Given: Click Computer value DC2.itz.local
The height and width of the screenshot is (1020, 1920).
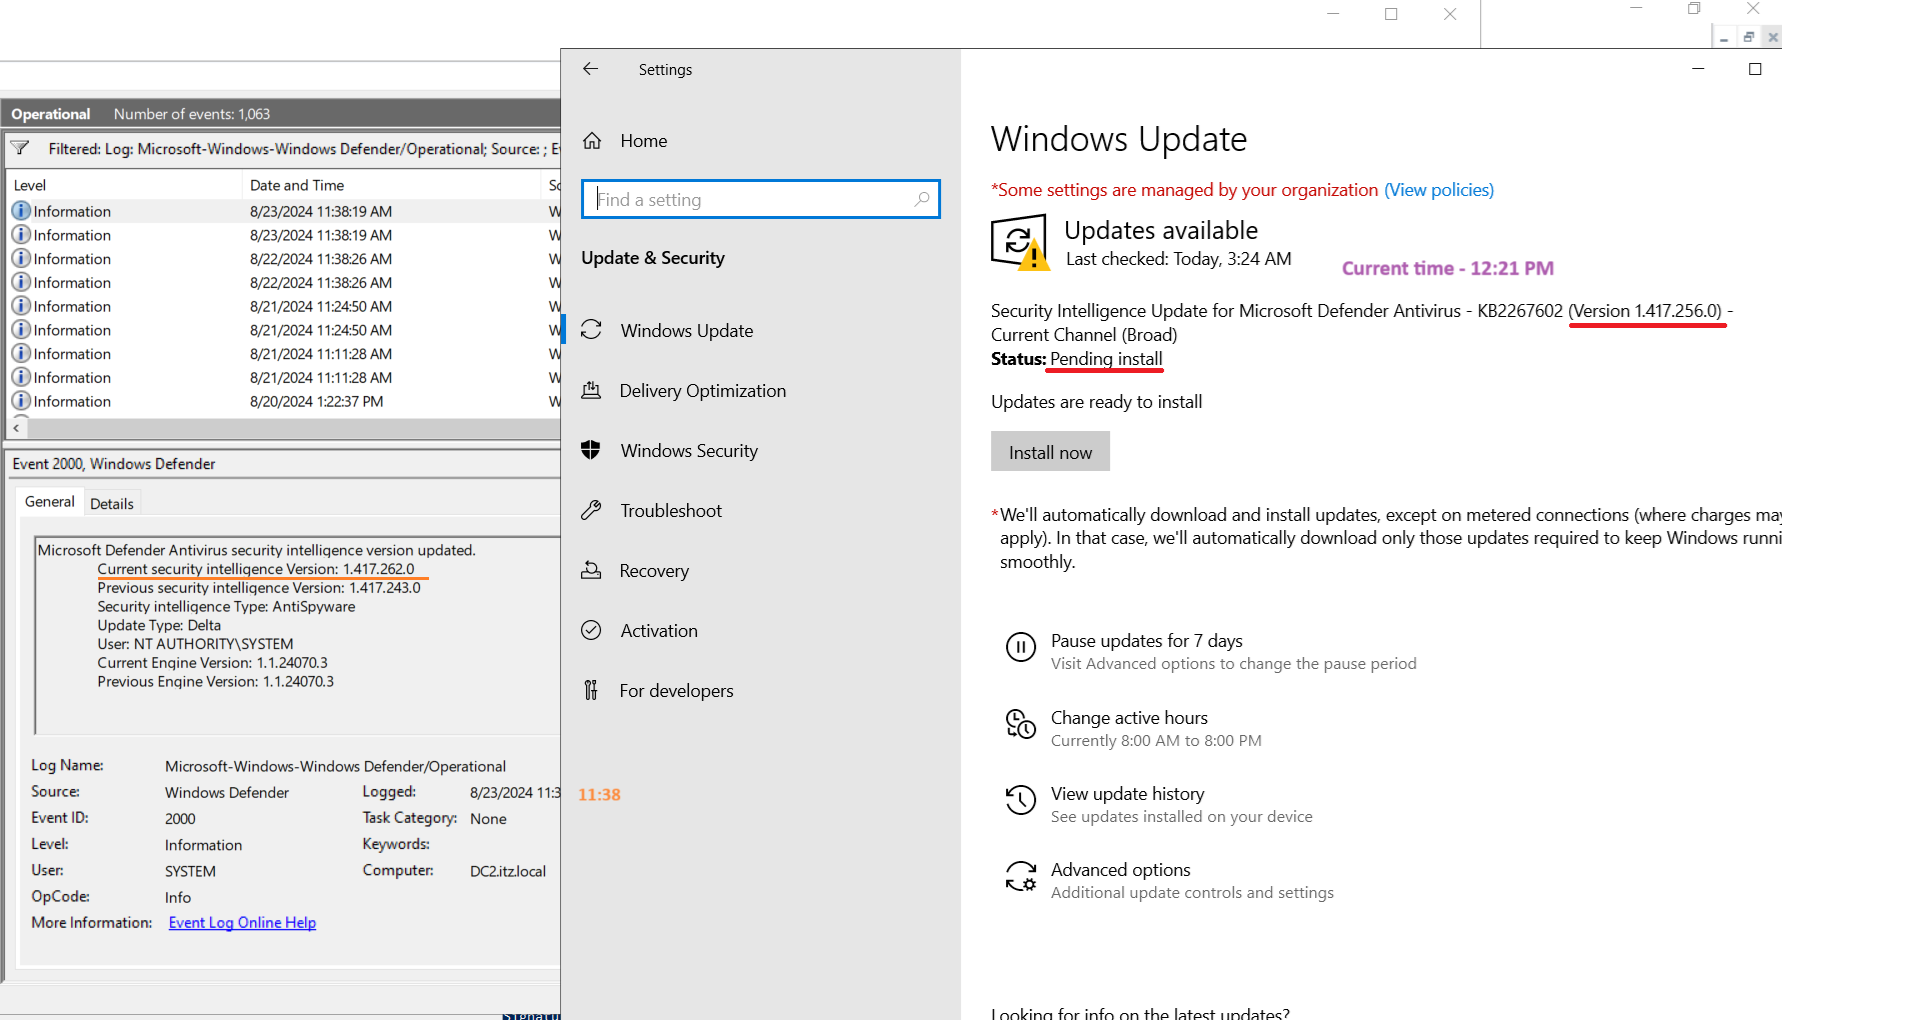Looking at the screenshot, I should point(508,871).
